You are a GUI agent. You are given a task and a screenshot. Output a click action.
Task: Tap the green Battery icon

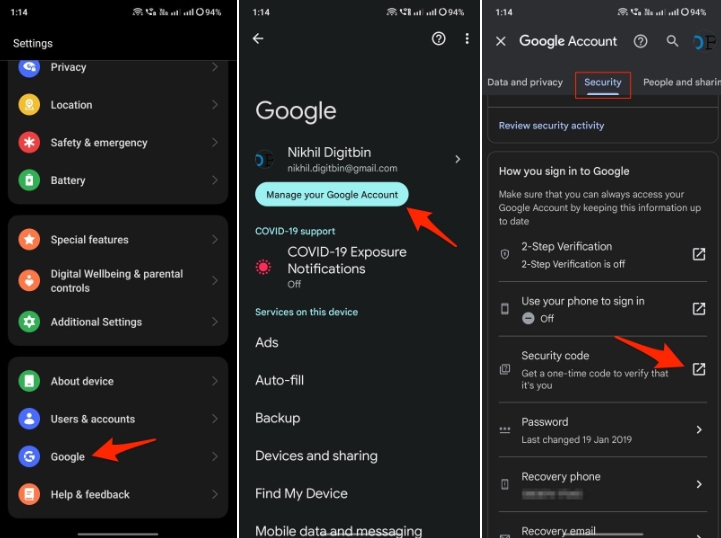click(x=29, y=180)
